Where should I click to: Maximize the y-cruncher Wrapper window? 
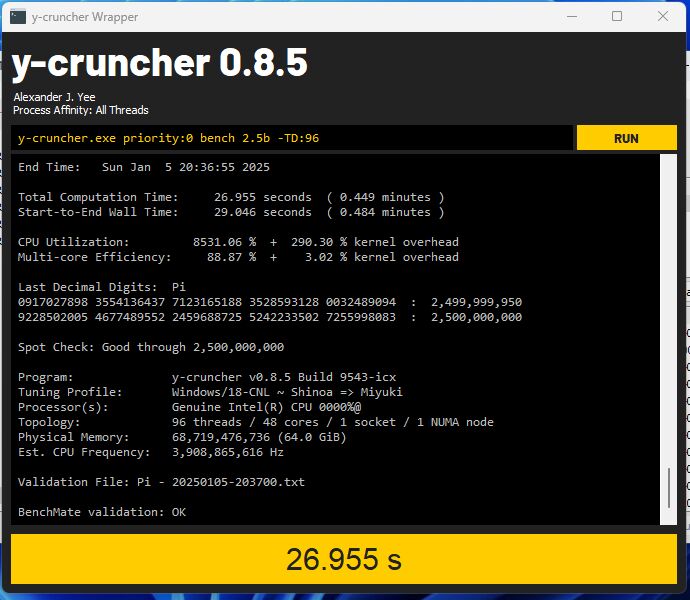617,17
